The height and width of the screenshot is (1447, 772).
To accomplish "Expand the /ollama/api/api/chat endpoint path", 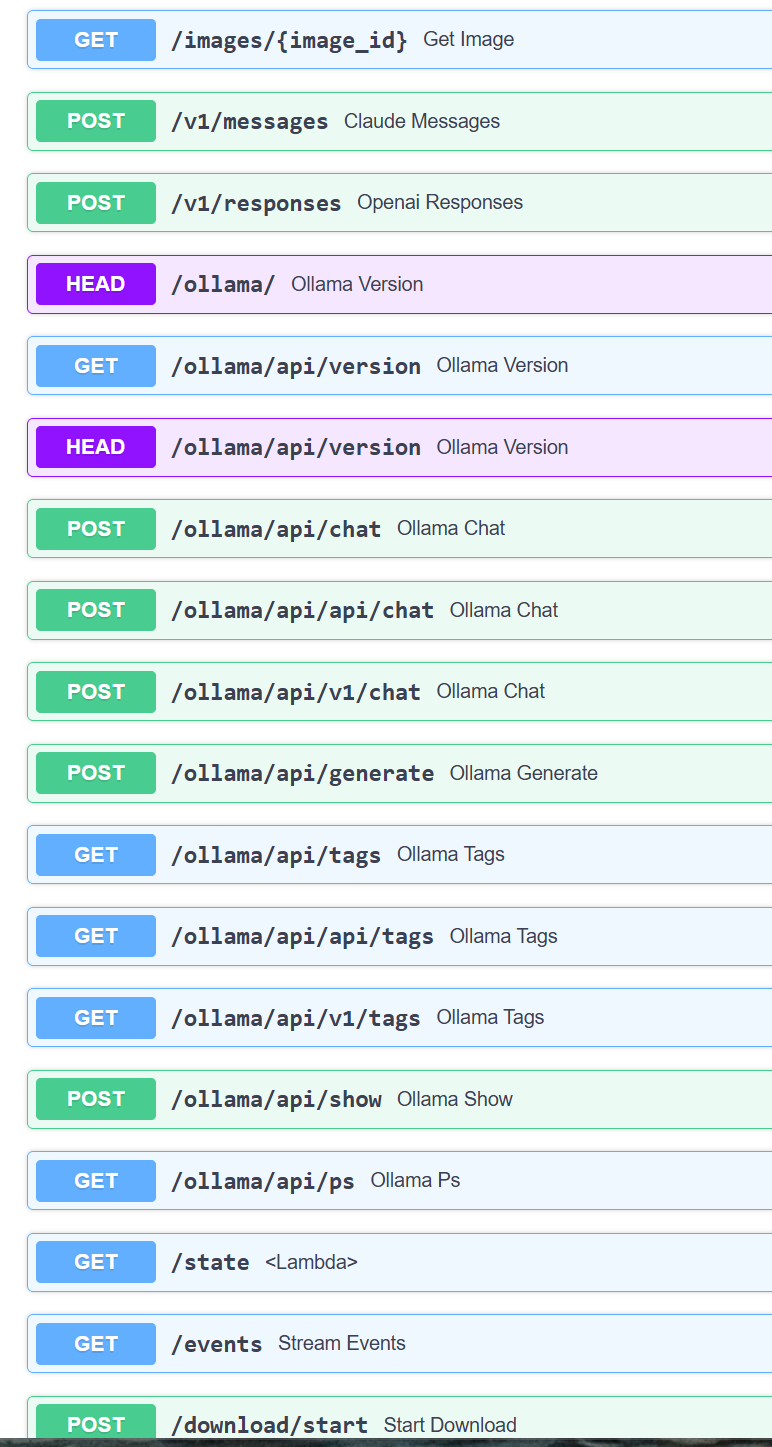I will [302, 611].
